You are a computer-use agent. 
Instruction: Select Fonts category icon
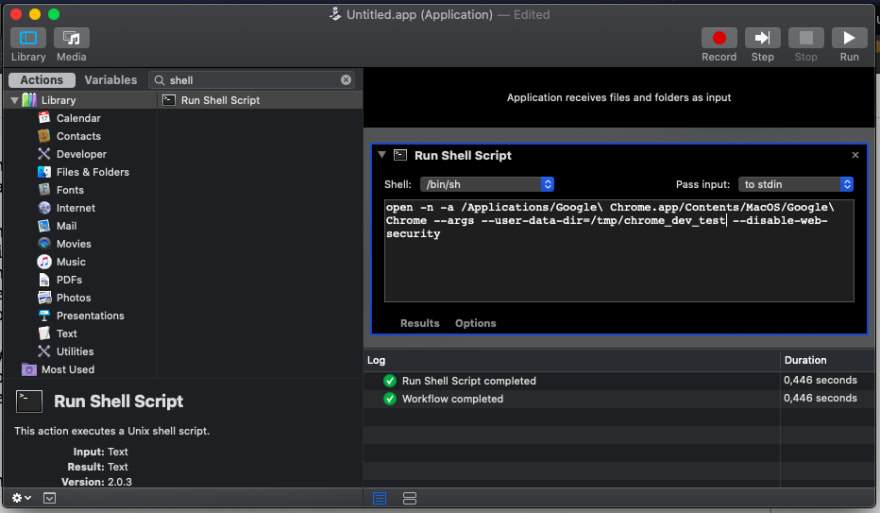coord(44,190)
